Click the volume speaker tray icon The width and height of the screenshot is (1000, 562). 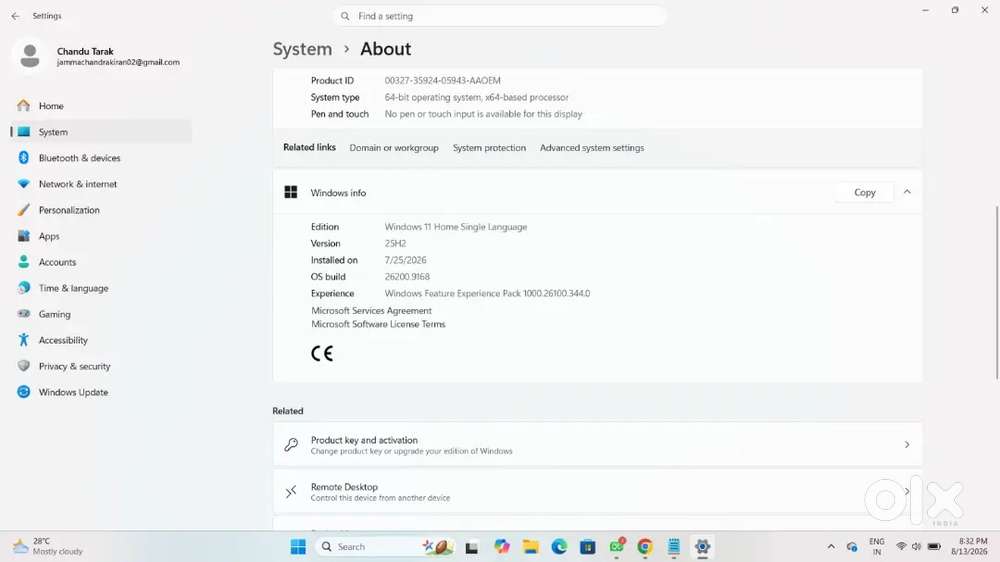coord(916,547)
